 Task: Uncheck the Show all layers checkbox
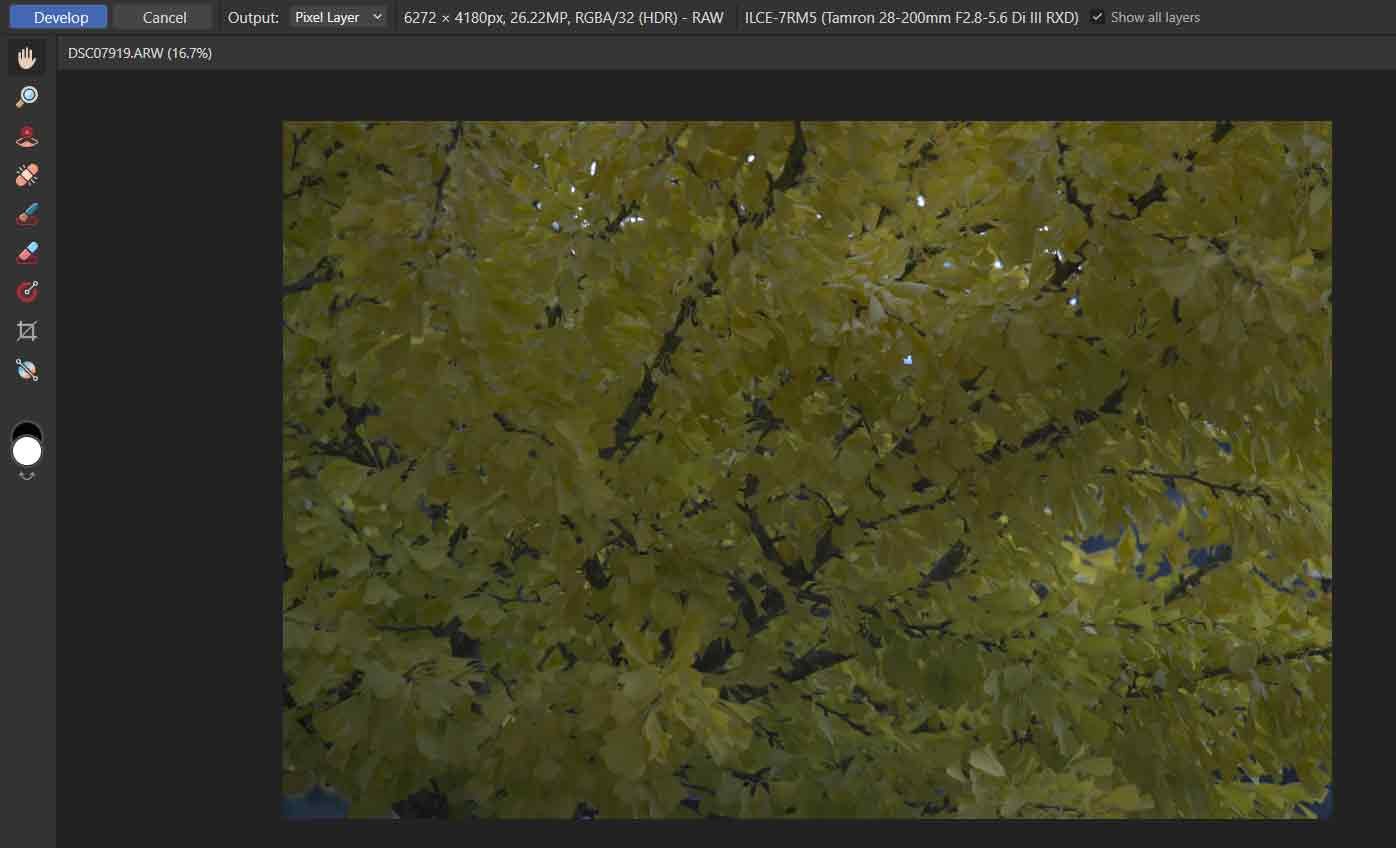point(1097,17)
